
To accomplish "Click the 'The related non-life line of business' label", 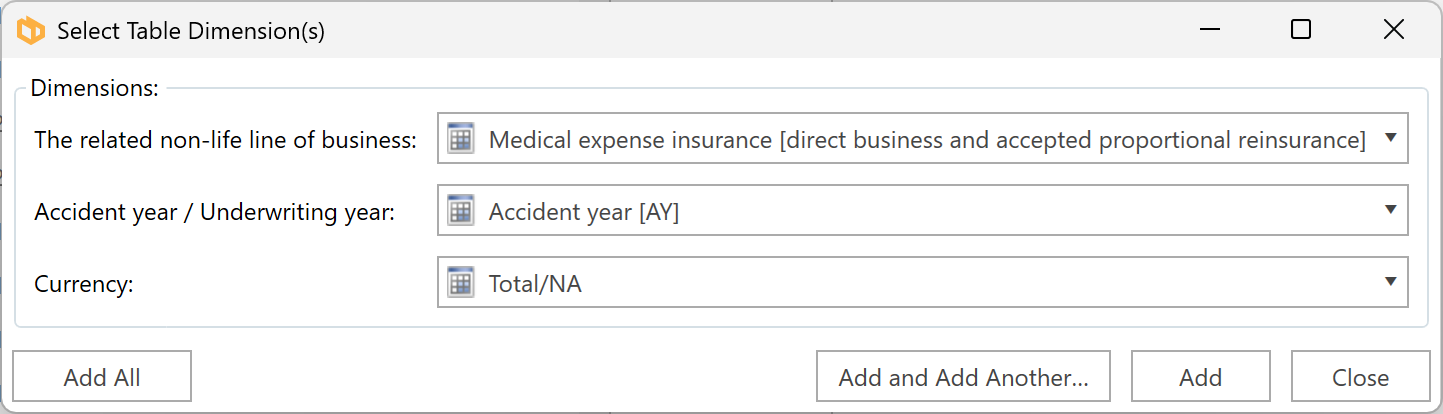I will (225, 140).
